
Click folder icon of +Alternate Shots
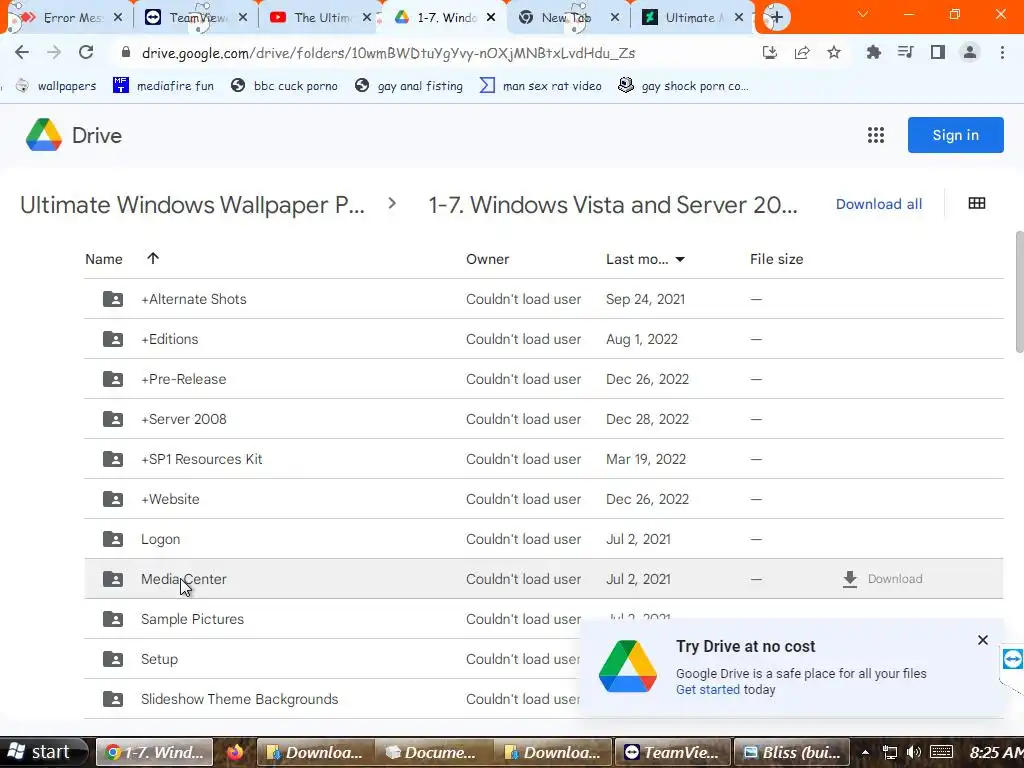(113, 299)
